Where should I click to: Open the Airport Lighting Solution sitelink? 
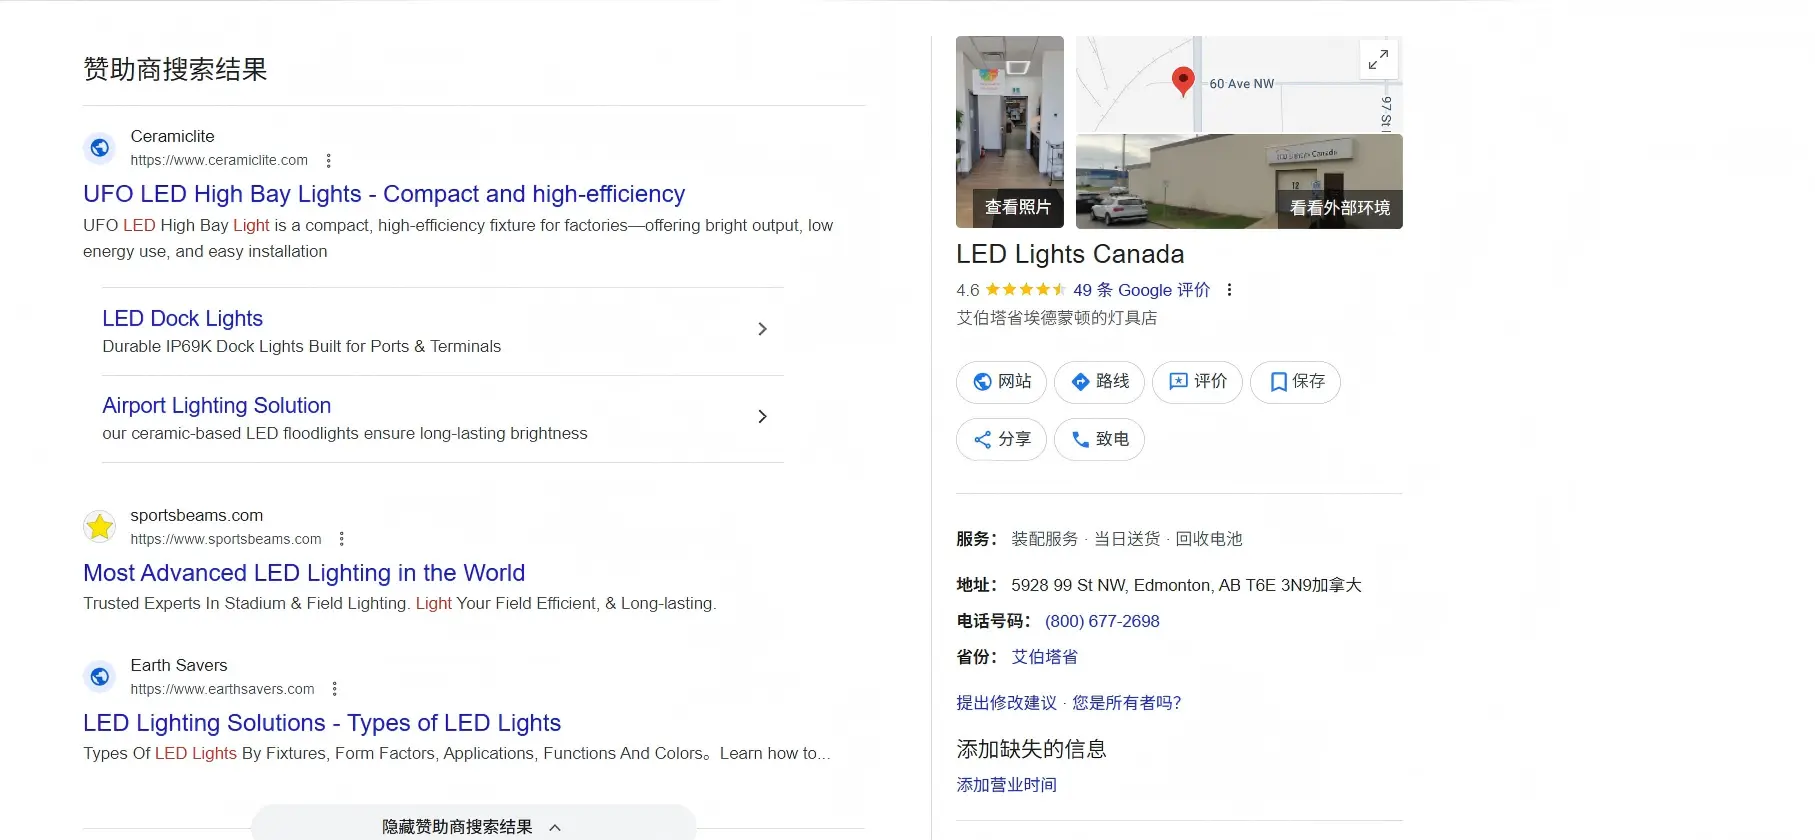click(x=216, y=405)
